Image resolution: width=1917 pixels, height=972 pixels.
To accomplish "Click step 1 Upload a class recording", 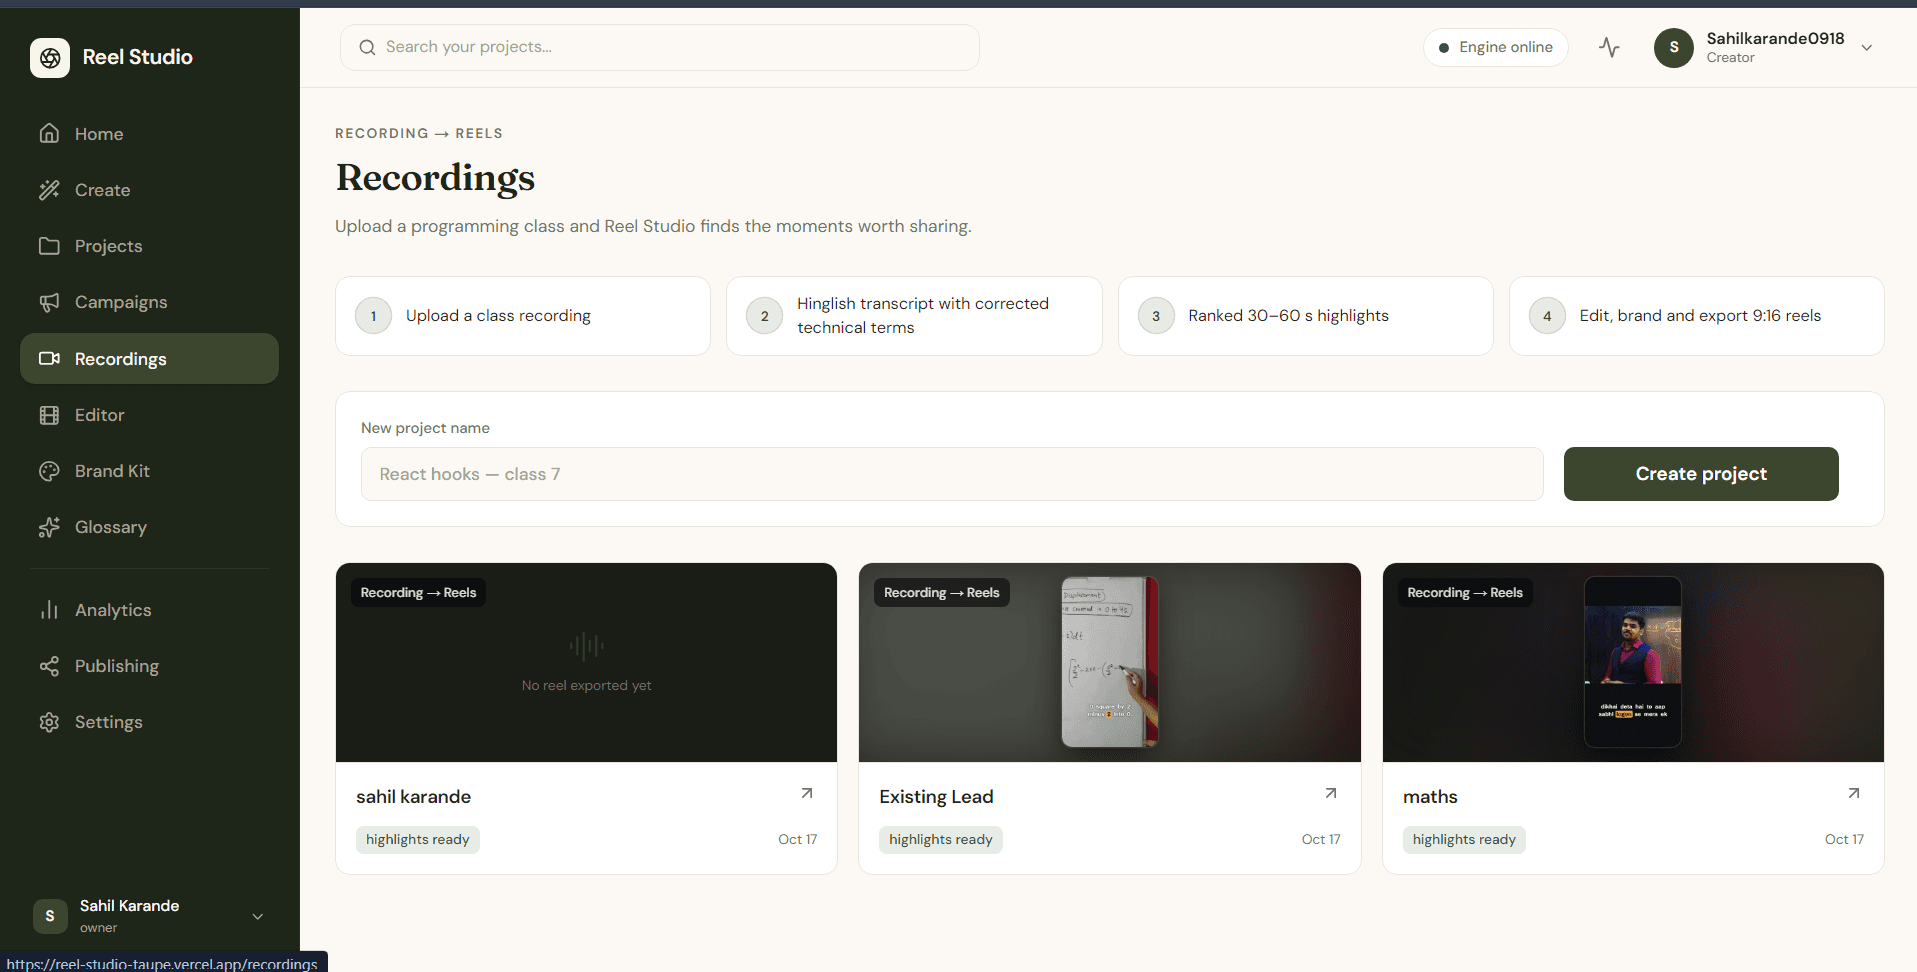I will click(x=523, y=316).
